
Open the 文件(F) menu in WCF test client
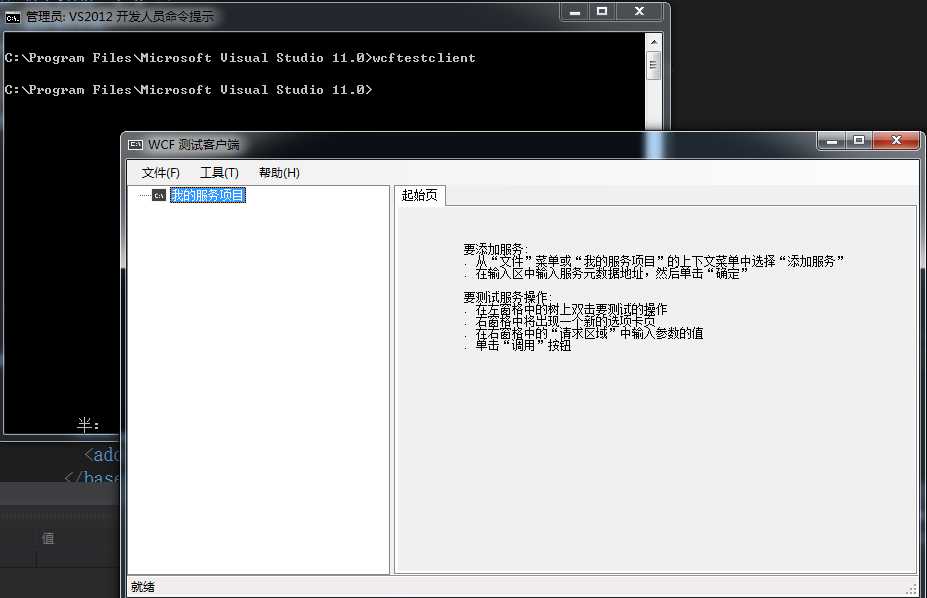point(160,173)
